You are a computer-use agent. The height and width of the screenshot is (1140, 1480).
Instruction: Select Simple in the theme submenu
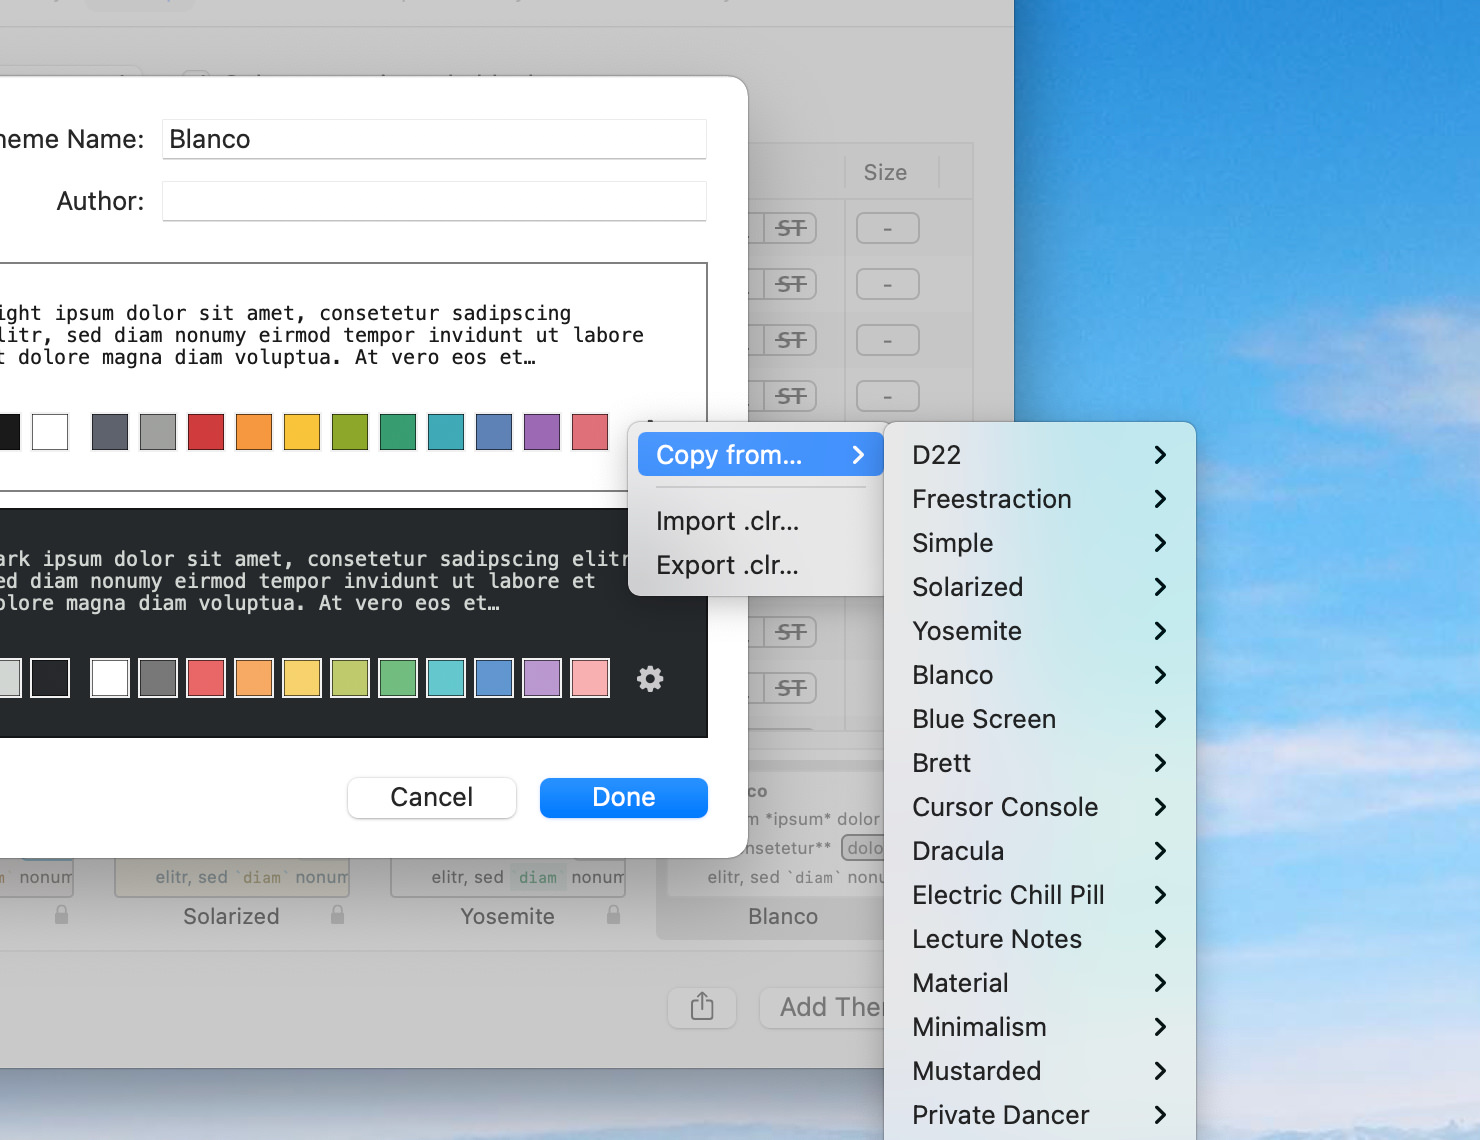coord(1040,543)
